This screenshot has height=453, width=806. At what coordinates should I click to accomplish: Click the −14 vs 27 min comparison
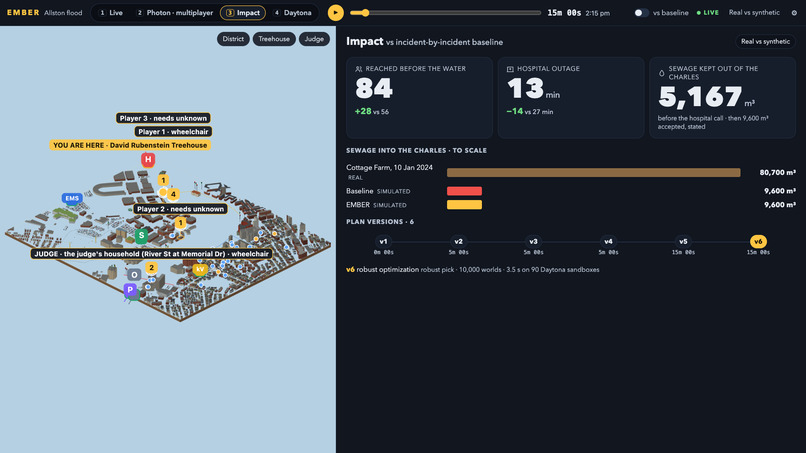(x=529, y=112)
